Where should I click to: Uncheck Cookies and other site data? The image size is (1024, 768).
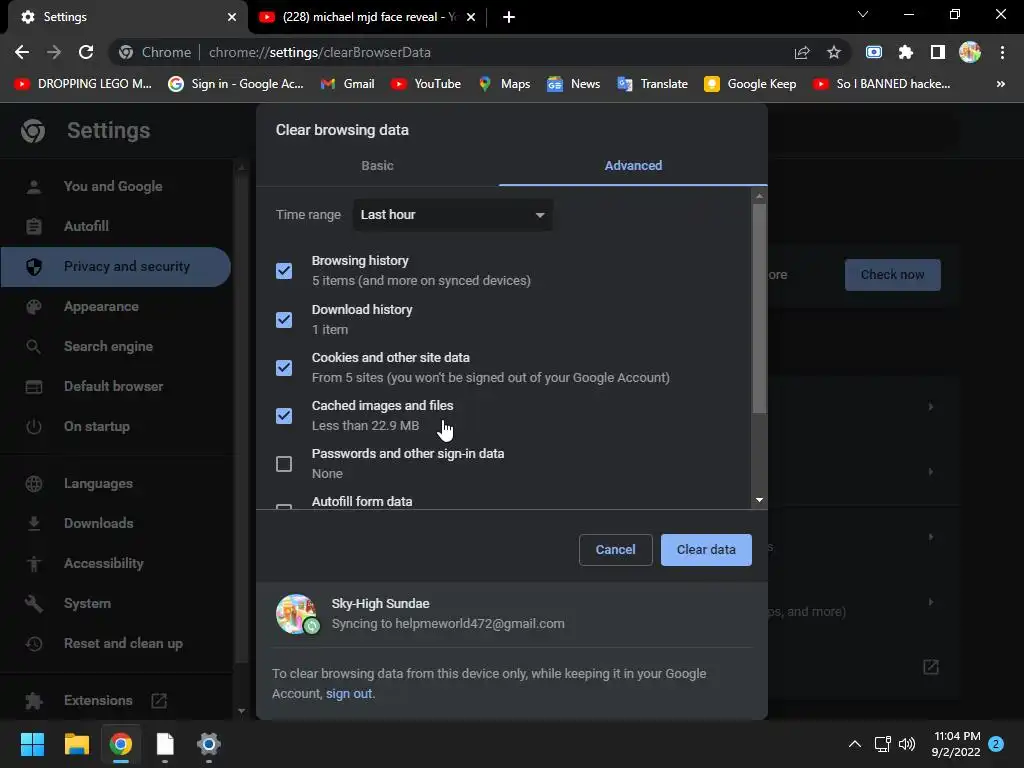click(284, 368)
